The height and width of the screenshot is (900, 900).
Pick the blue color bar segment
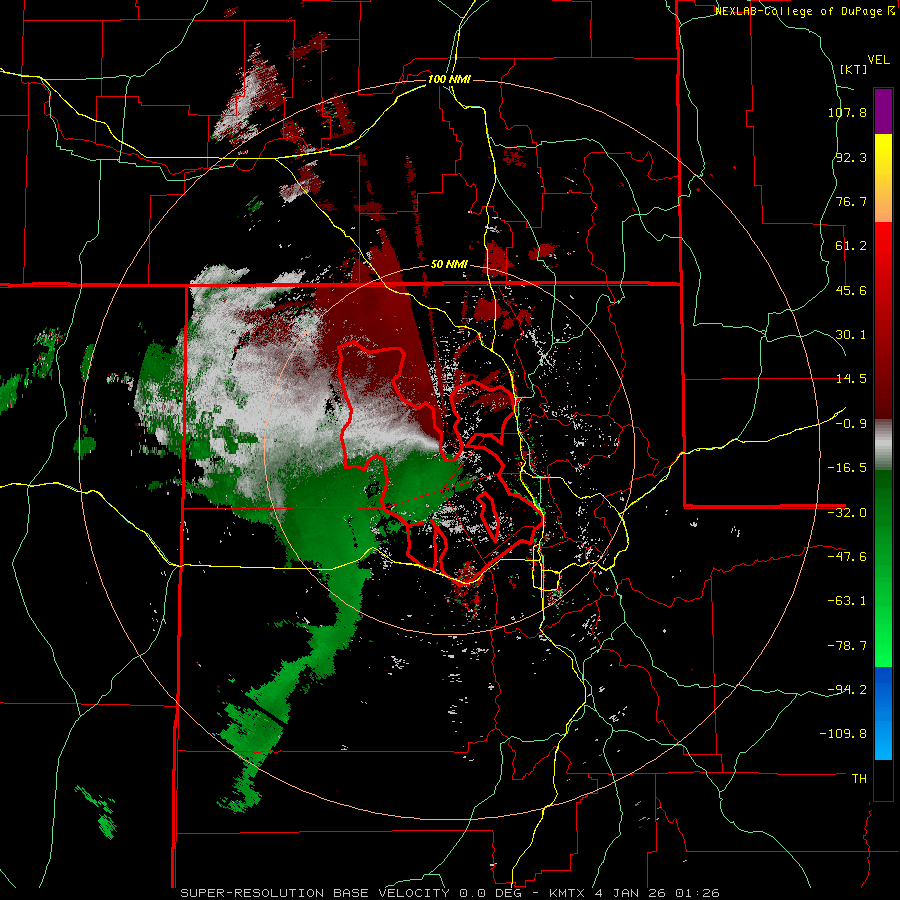883,713
